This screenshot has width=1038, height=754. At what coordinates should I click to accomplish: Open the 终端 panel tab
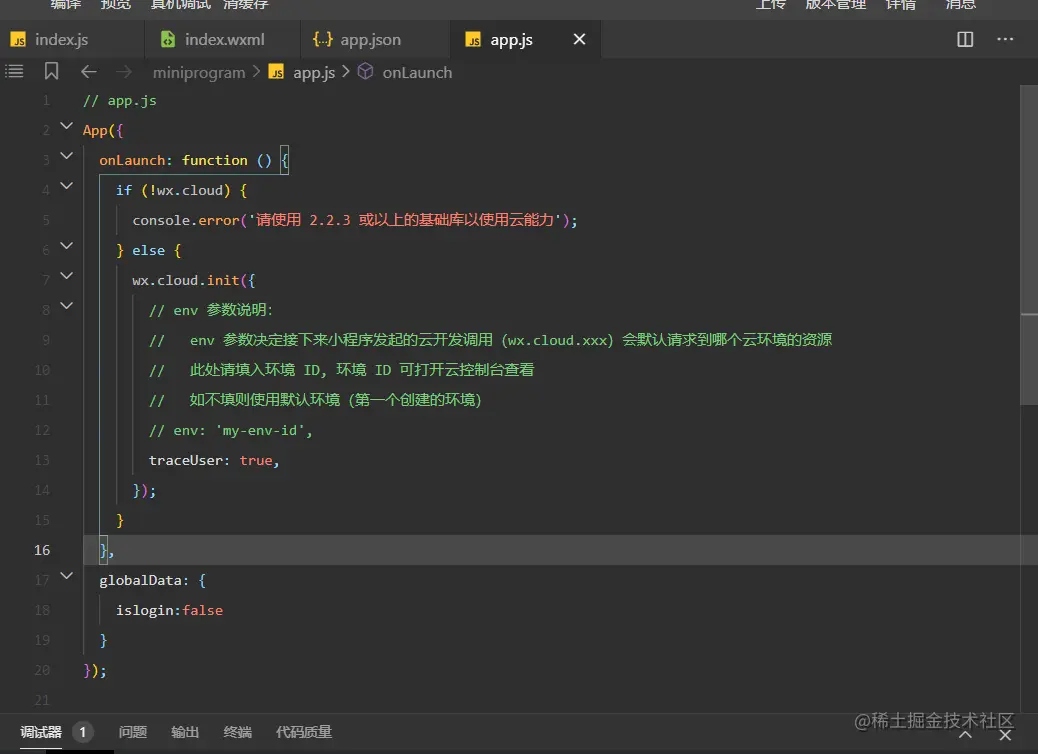point(238,731)
